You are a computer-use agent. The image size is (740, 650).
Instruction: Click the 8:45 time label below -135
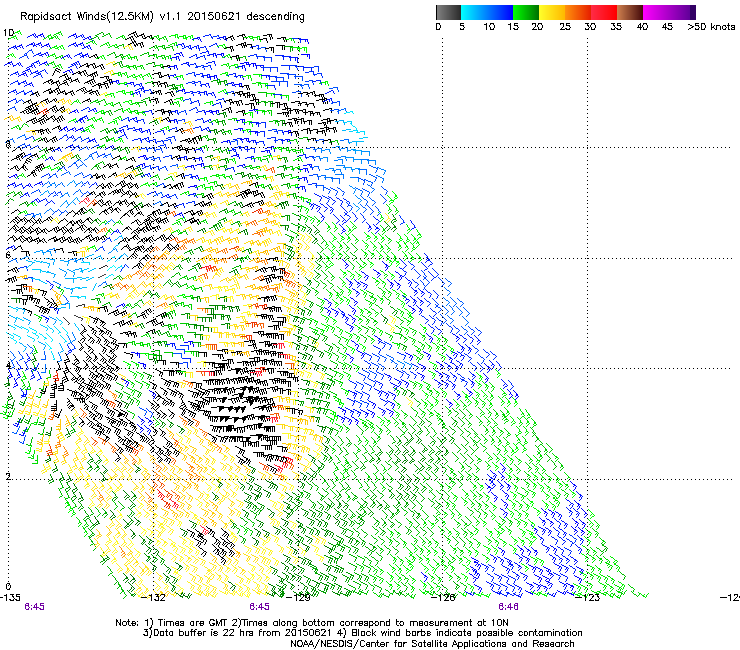[34, 607]
